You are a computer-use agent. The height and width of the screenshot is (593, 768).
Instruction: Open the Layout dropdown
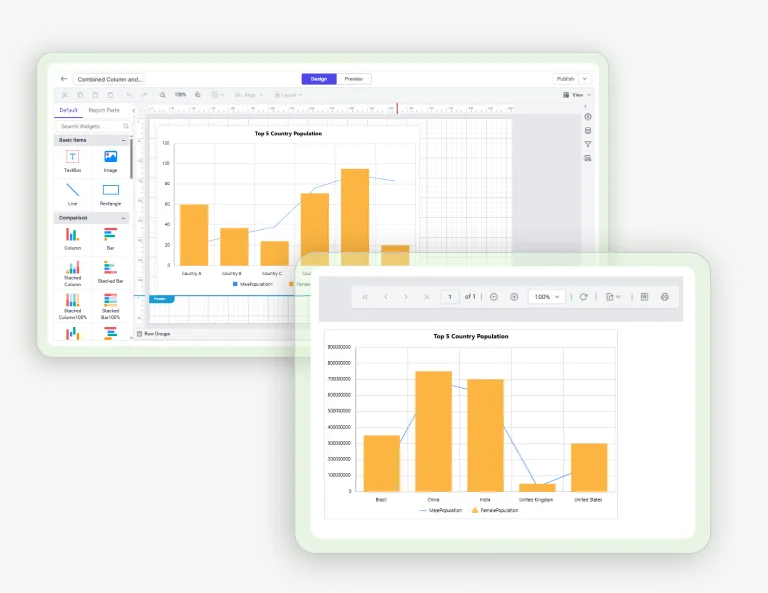point(288,95)
